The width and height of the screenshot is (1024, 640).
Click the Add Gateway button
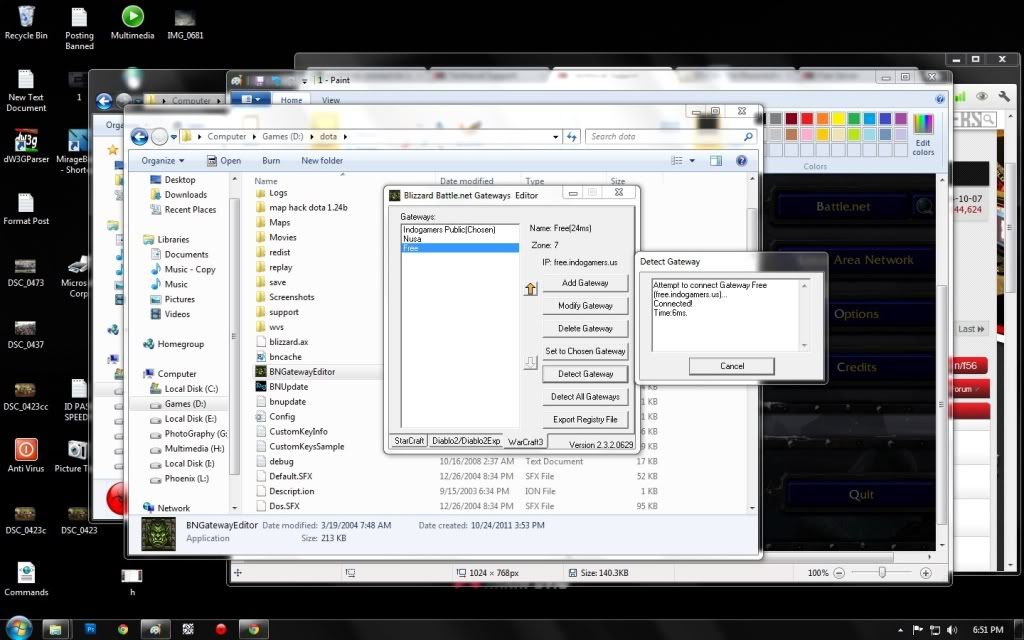pyautogui.click(x=585, y=283)
